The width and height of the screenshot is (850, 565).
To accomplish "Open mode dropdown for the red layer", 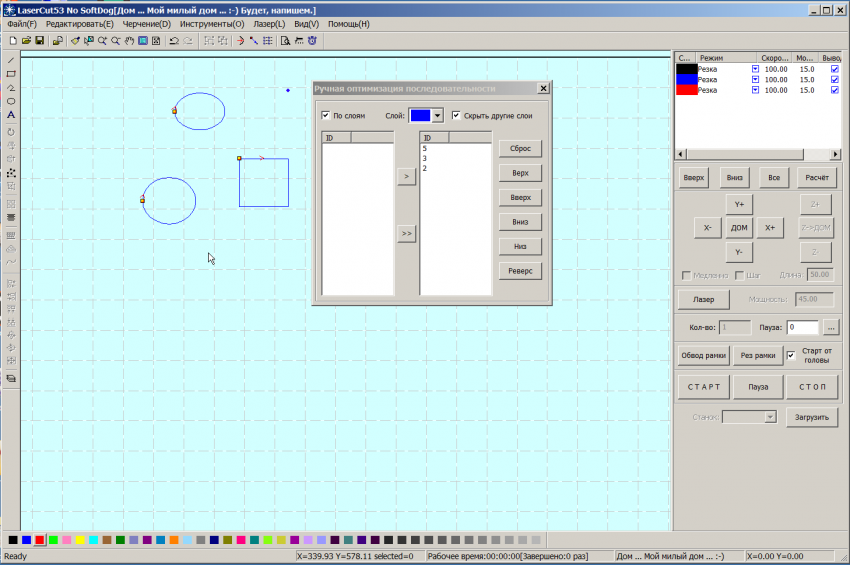I will (755, 90).
